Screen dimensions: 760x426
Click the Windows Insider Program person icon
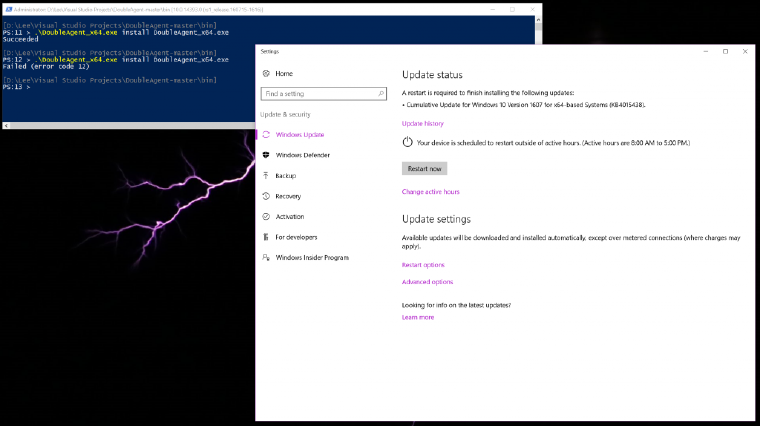click(x=266, y=257)
